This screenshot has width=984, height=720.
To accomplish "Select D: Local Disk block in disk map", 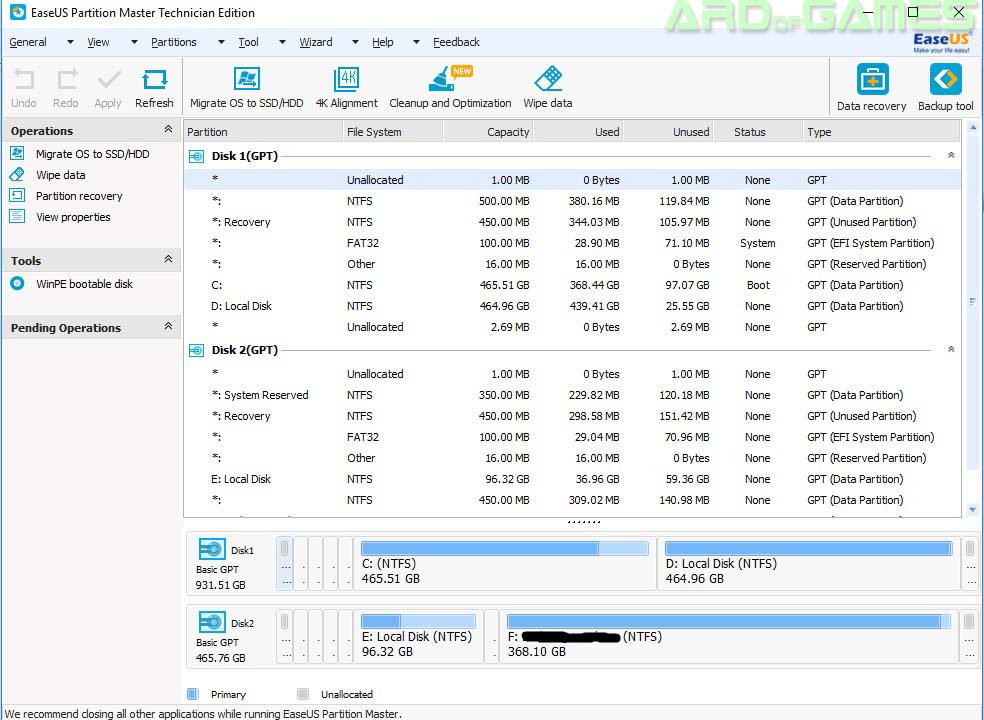I will tap(809, 564).
